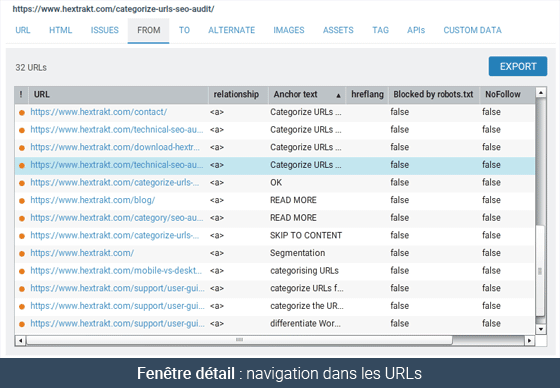Image resolution: width=560 pixels, height=388 pixels.
Task: Open the IMAGES tab
Action: (289, 30)
